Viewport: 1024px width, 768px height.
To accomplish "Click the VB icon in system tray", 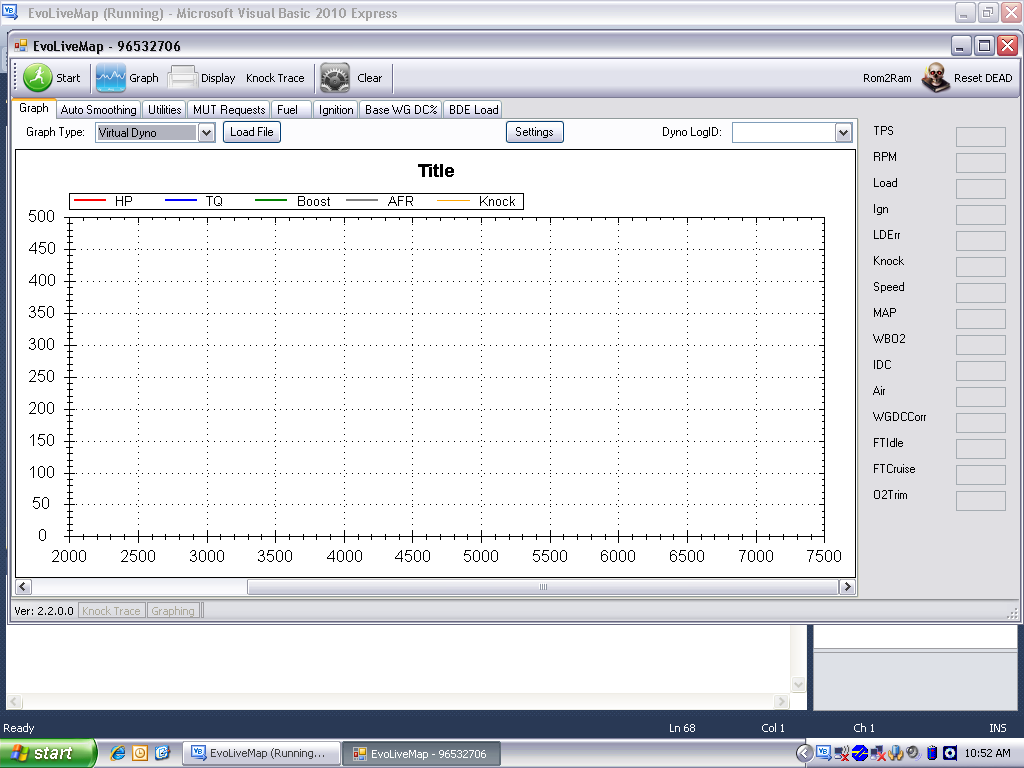I will [x=824, y=752].
